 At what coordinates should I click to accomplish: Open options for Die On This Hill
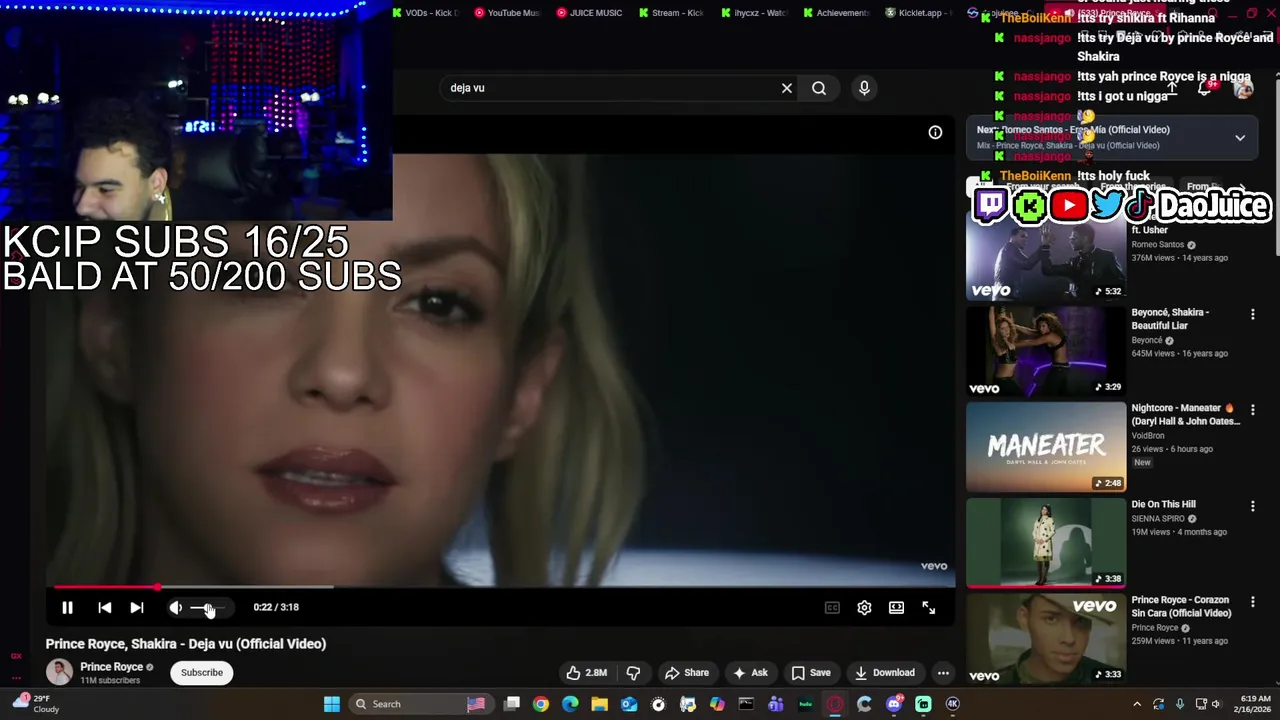(1252, 507)
